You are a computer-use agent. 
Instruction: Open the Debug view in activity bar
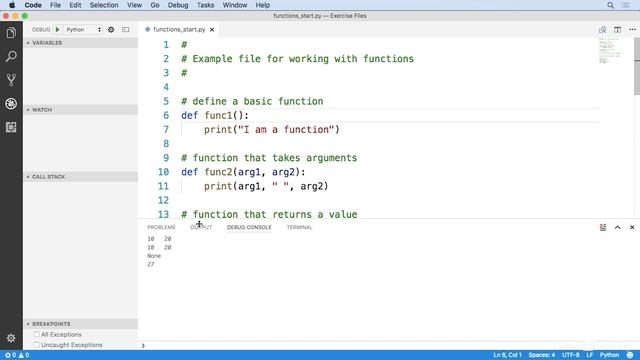tap(11, 103)
